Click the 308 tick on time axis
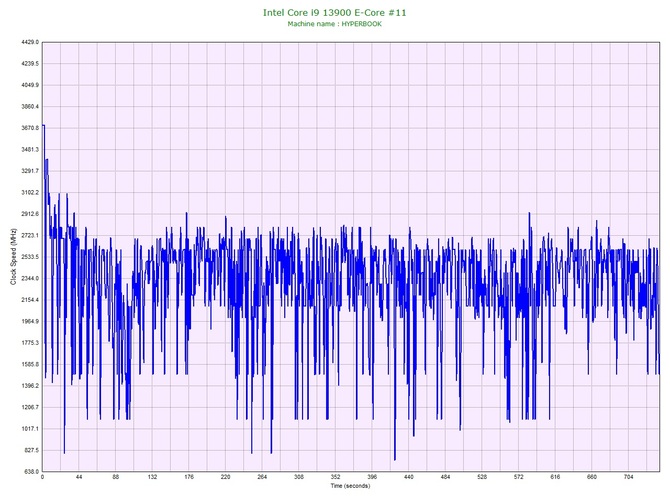The width and height of the screenshot is (670, 503). 299,477
